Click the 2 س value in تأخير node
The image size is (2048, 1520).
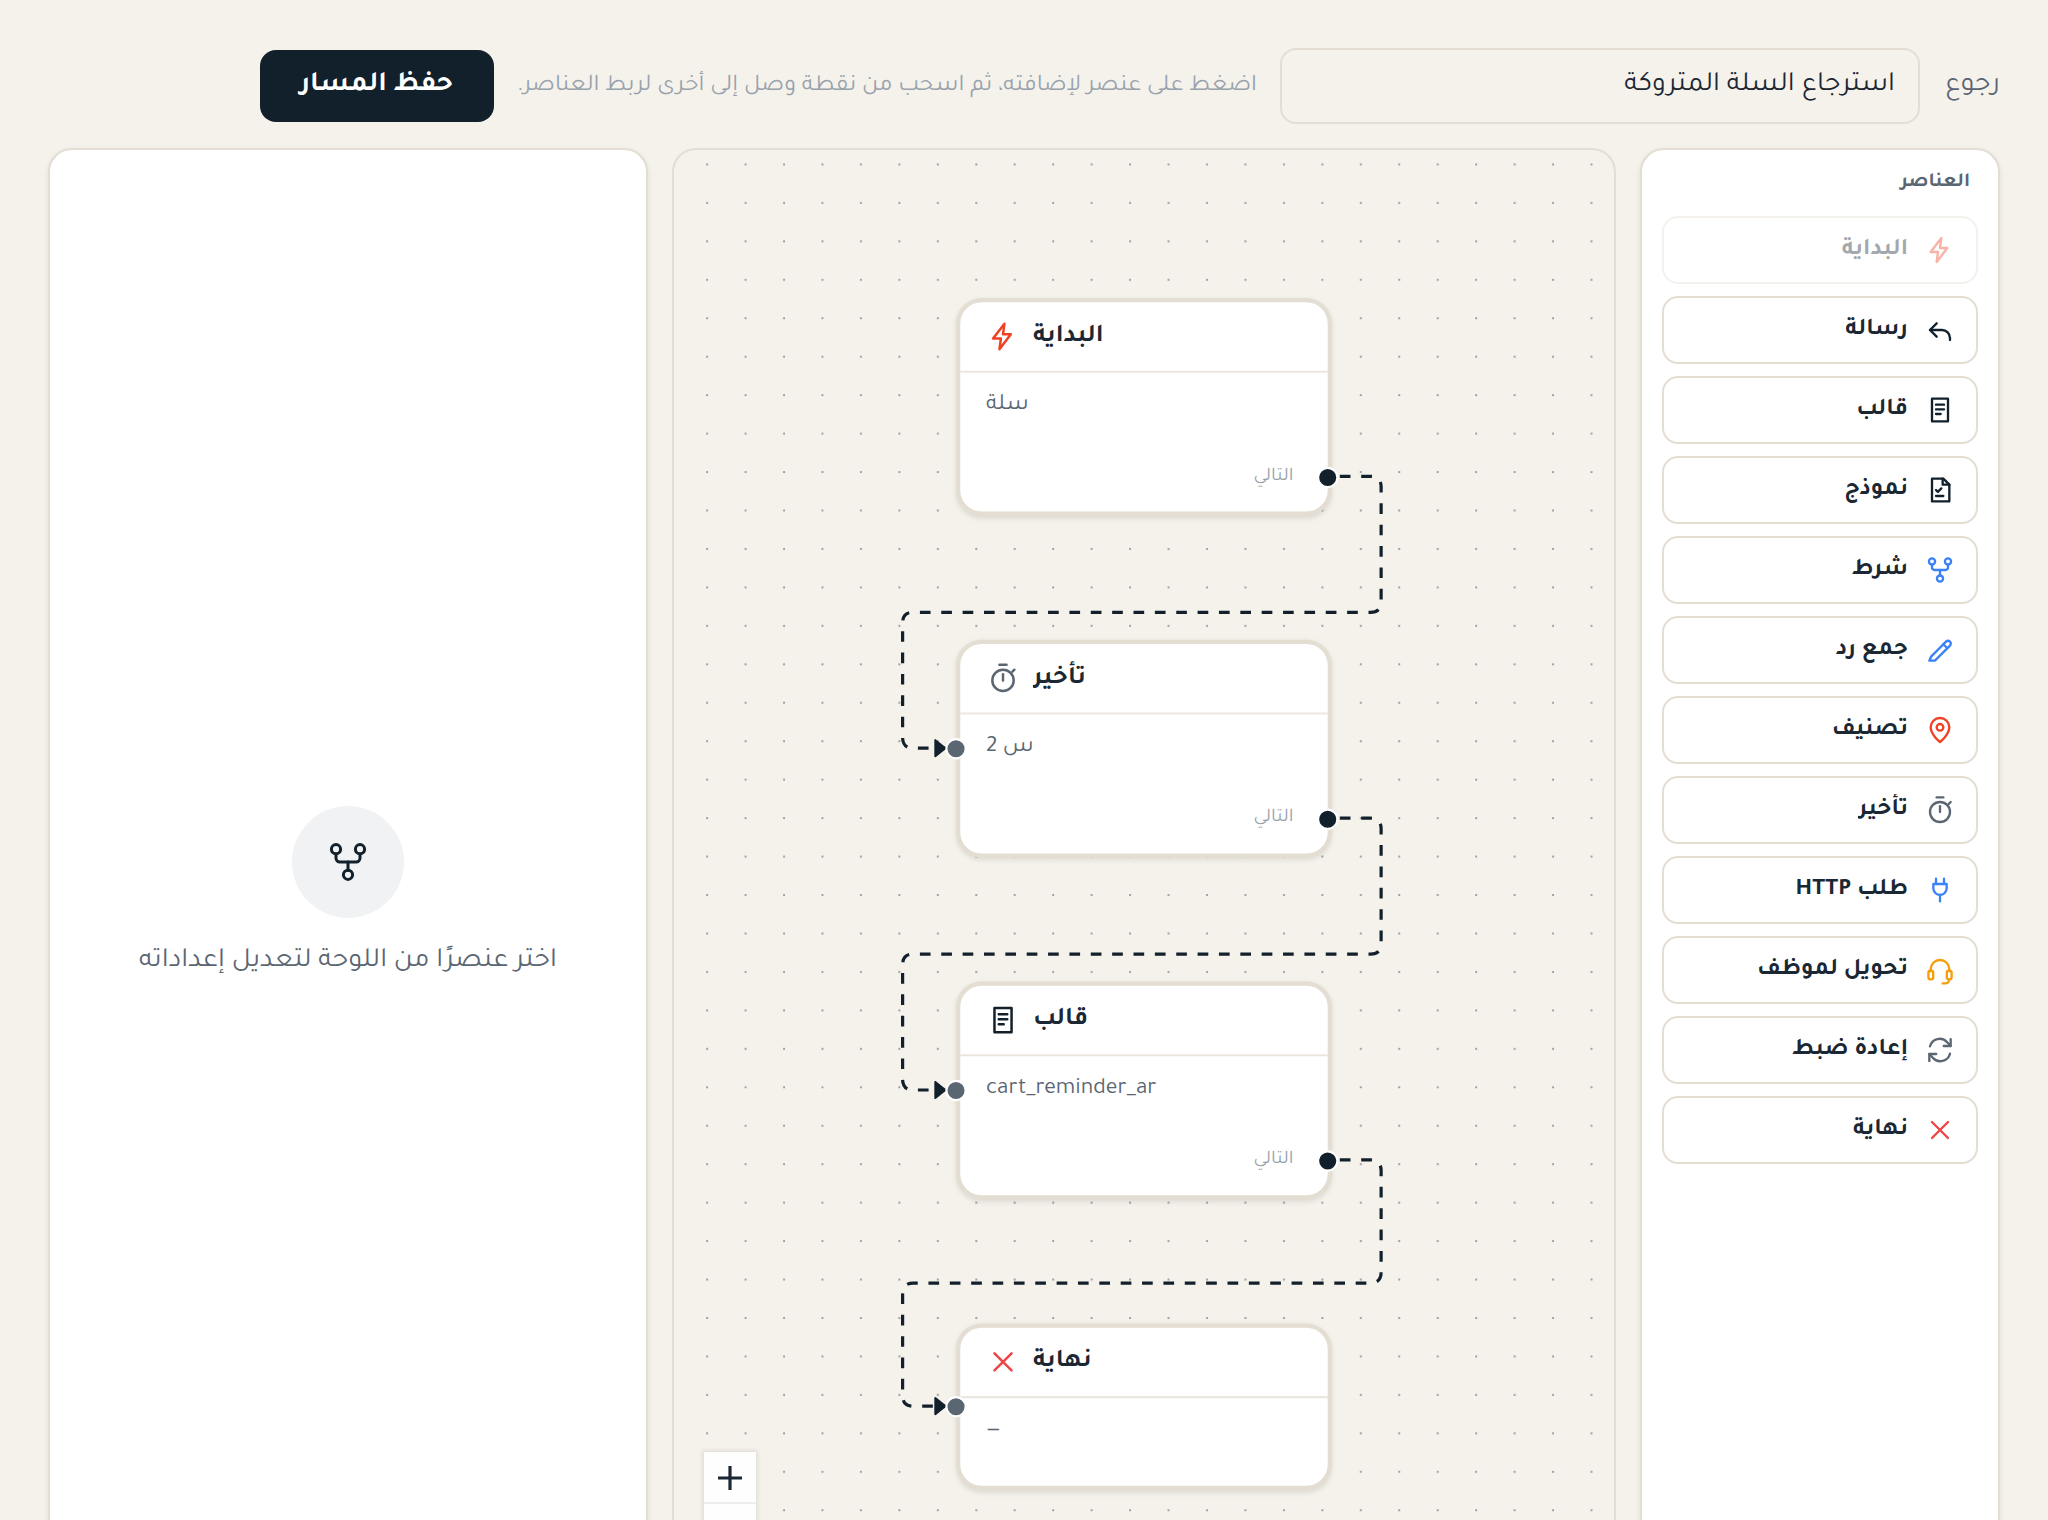tap(1009, 745)
